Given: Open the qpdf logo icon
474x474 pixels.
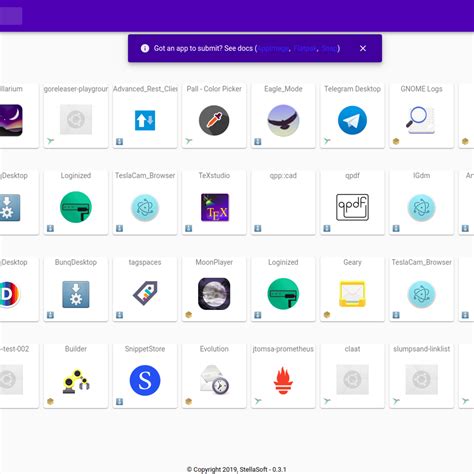Looking at the screenshot, I should click(x=352, y=207).
